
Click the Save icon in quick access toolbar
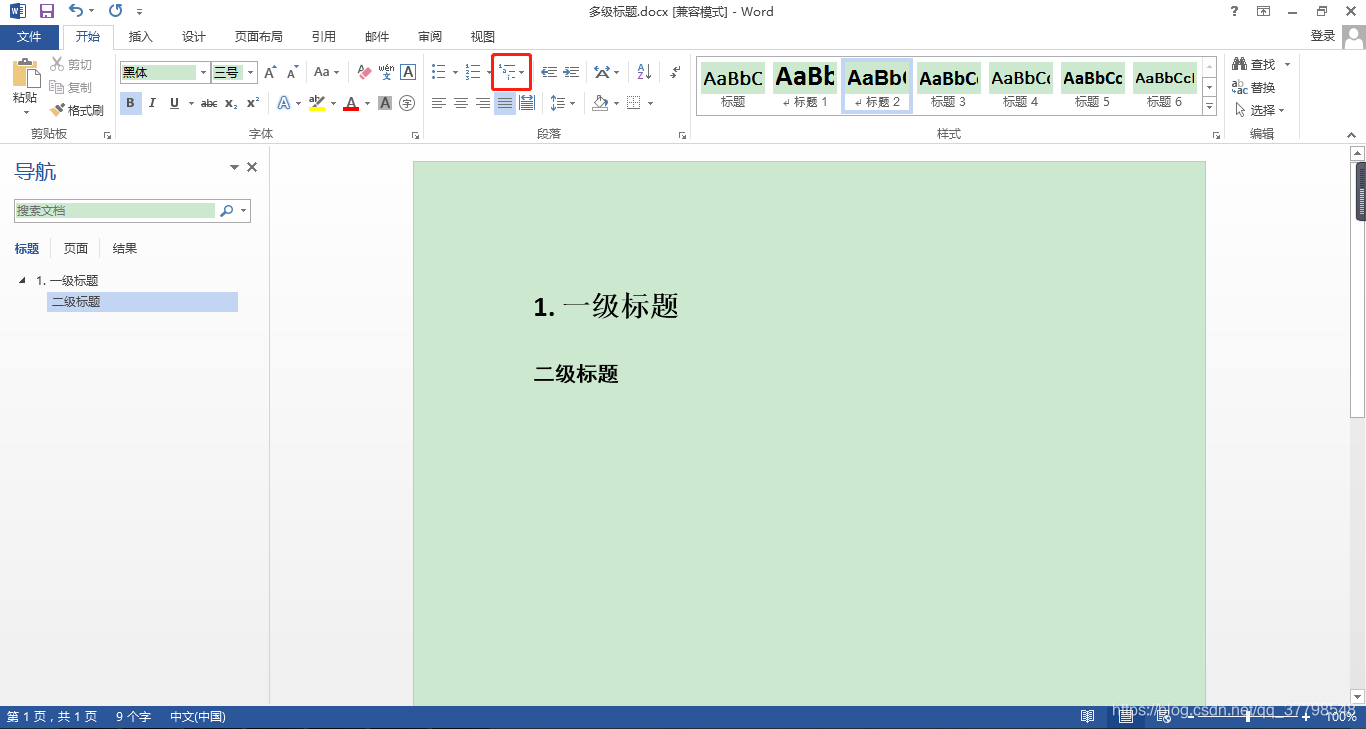click(46, 11)
